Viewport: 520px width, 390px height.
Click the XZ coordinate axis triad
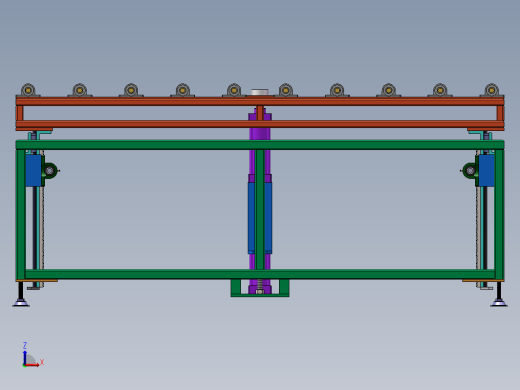[32, 355]
